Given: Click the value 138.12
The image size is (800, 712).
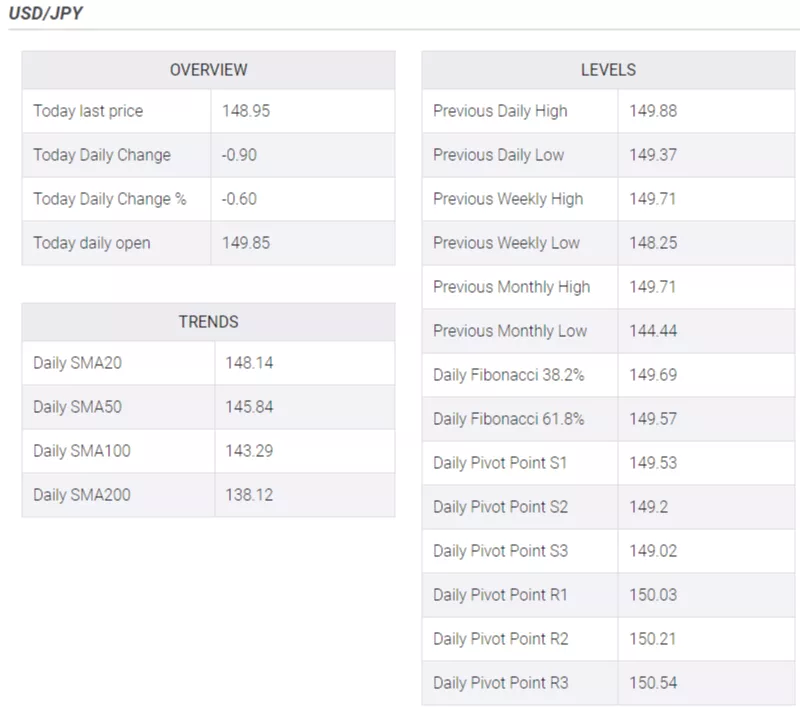Looking at the screenshot, I should (x=249, y=495).
